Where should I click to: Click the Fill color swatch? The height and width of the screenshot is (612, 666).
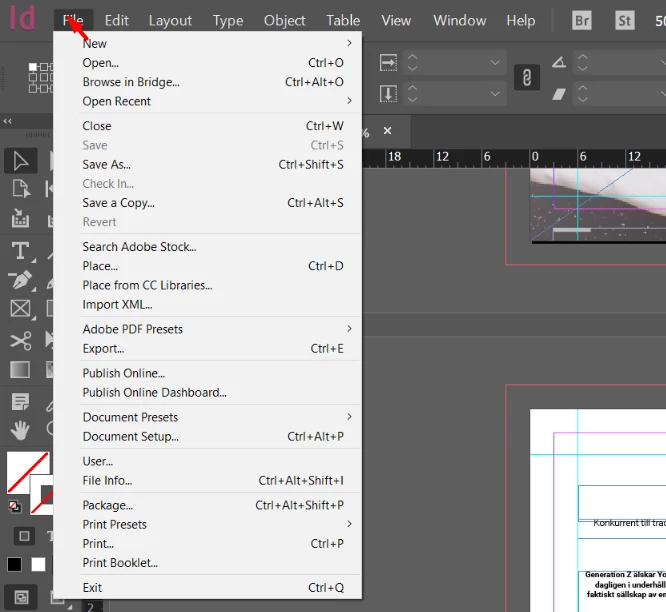click(x=28, y=473)
